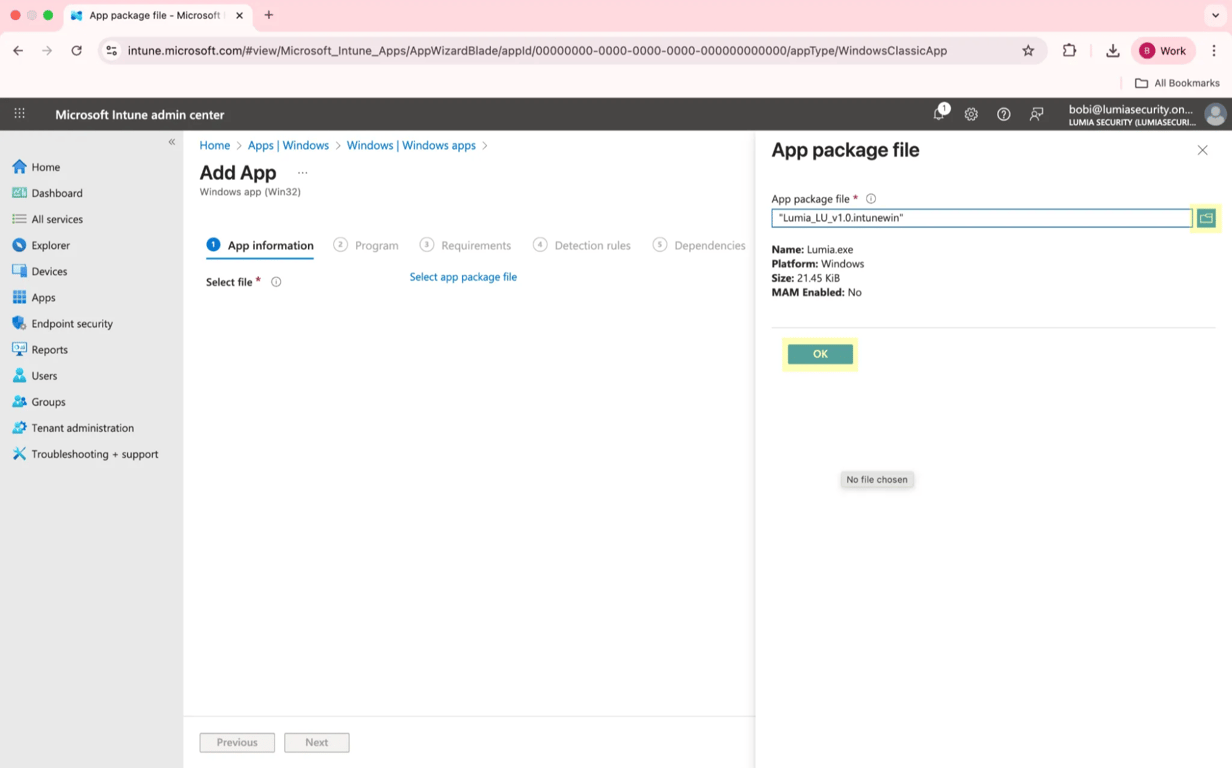This screenshot has width=1232, height=768.
Task: Click the Troubleshooting + support icon
Action: coord(19,453)
